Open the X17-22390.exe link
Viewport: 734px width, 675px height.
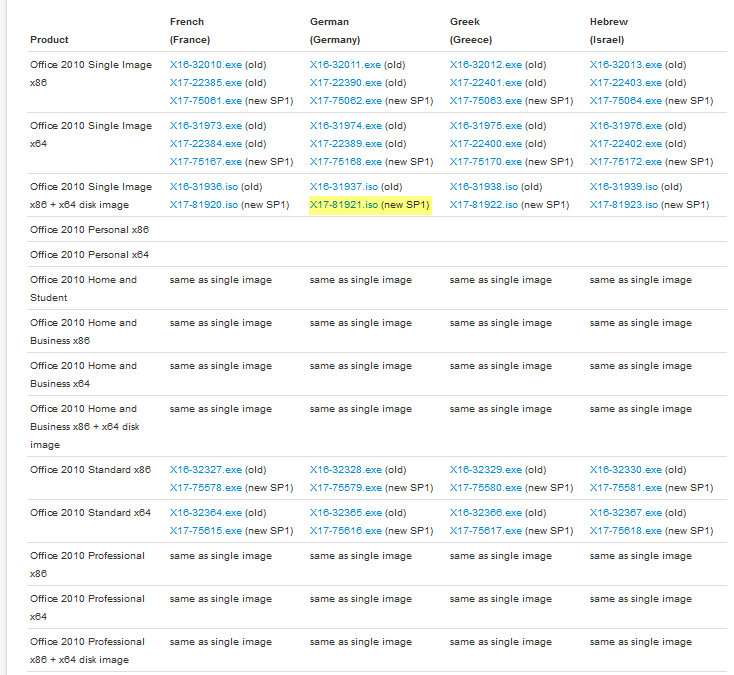point(345,83)
